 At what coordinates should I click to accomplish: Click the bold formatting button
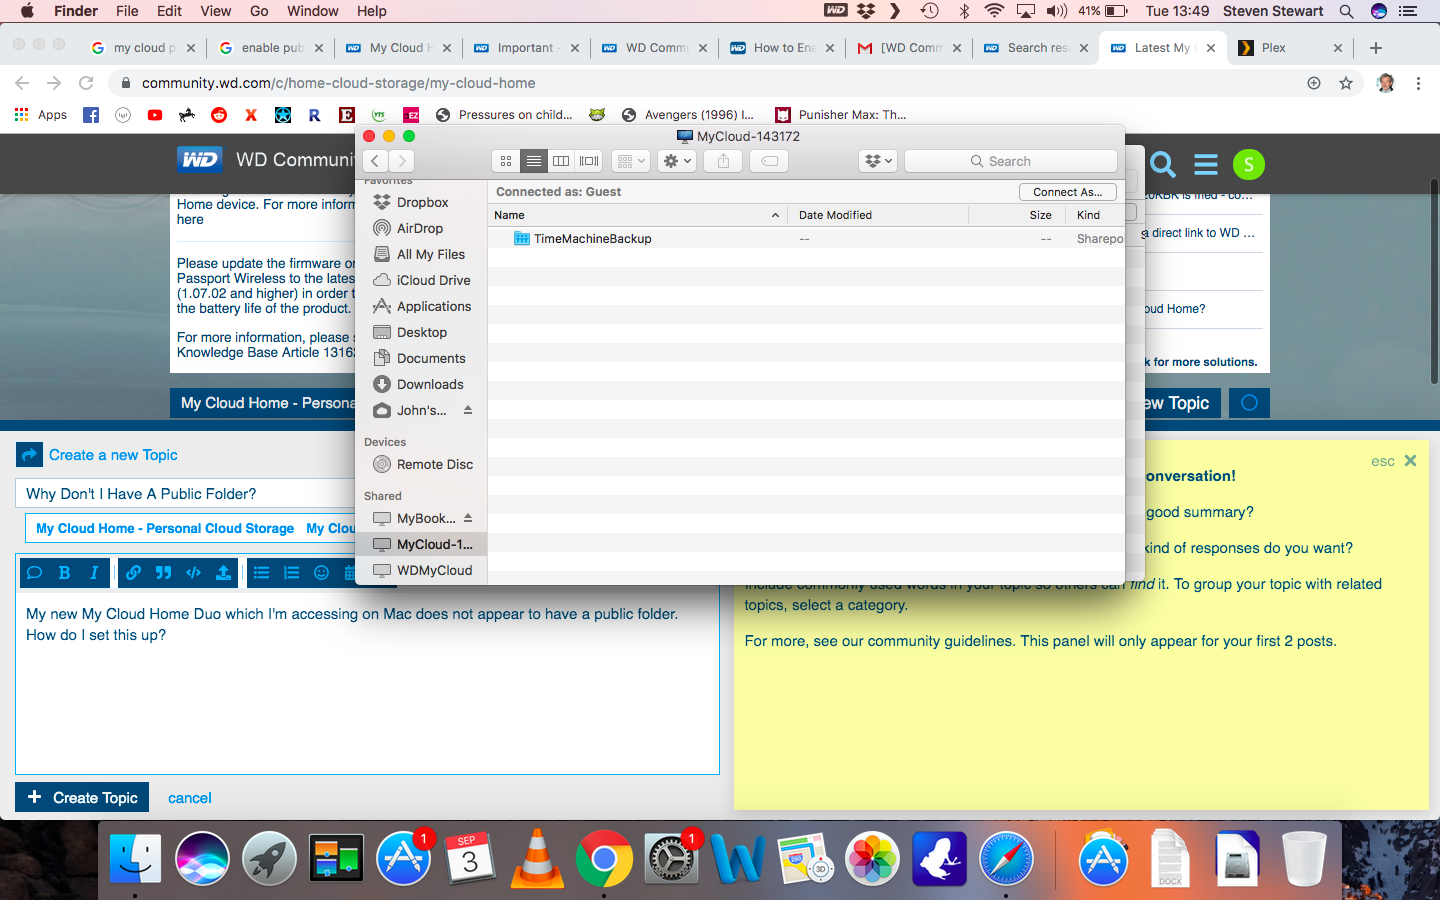tap(64, 573)
